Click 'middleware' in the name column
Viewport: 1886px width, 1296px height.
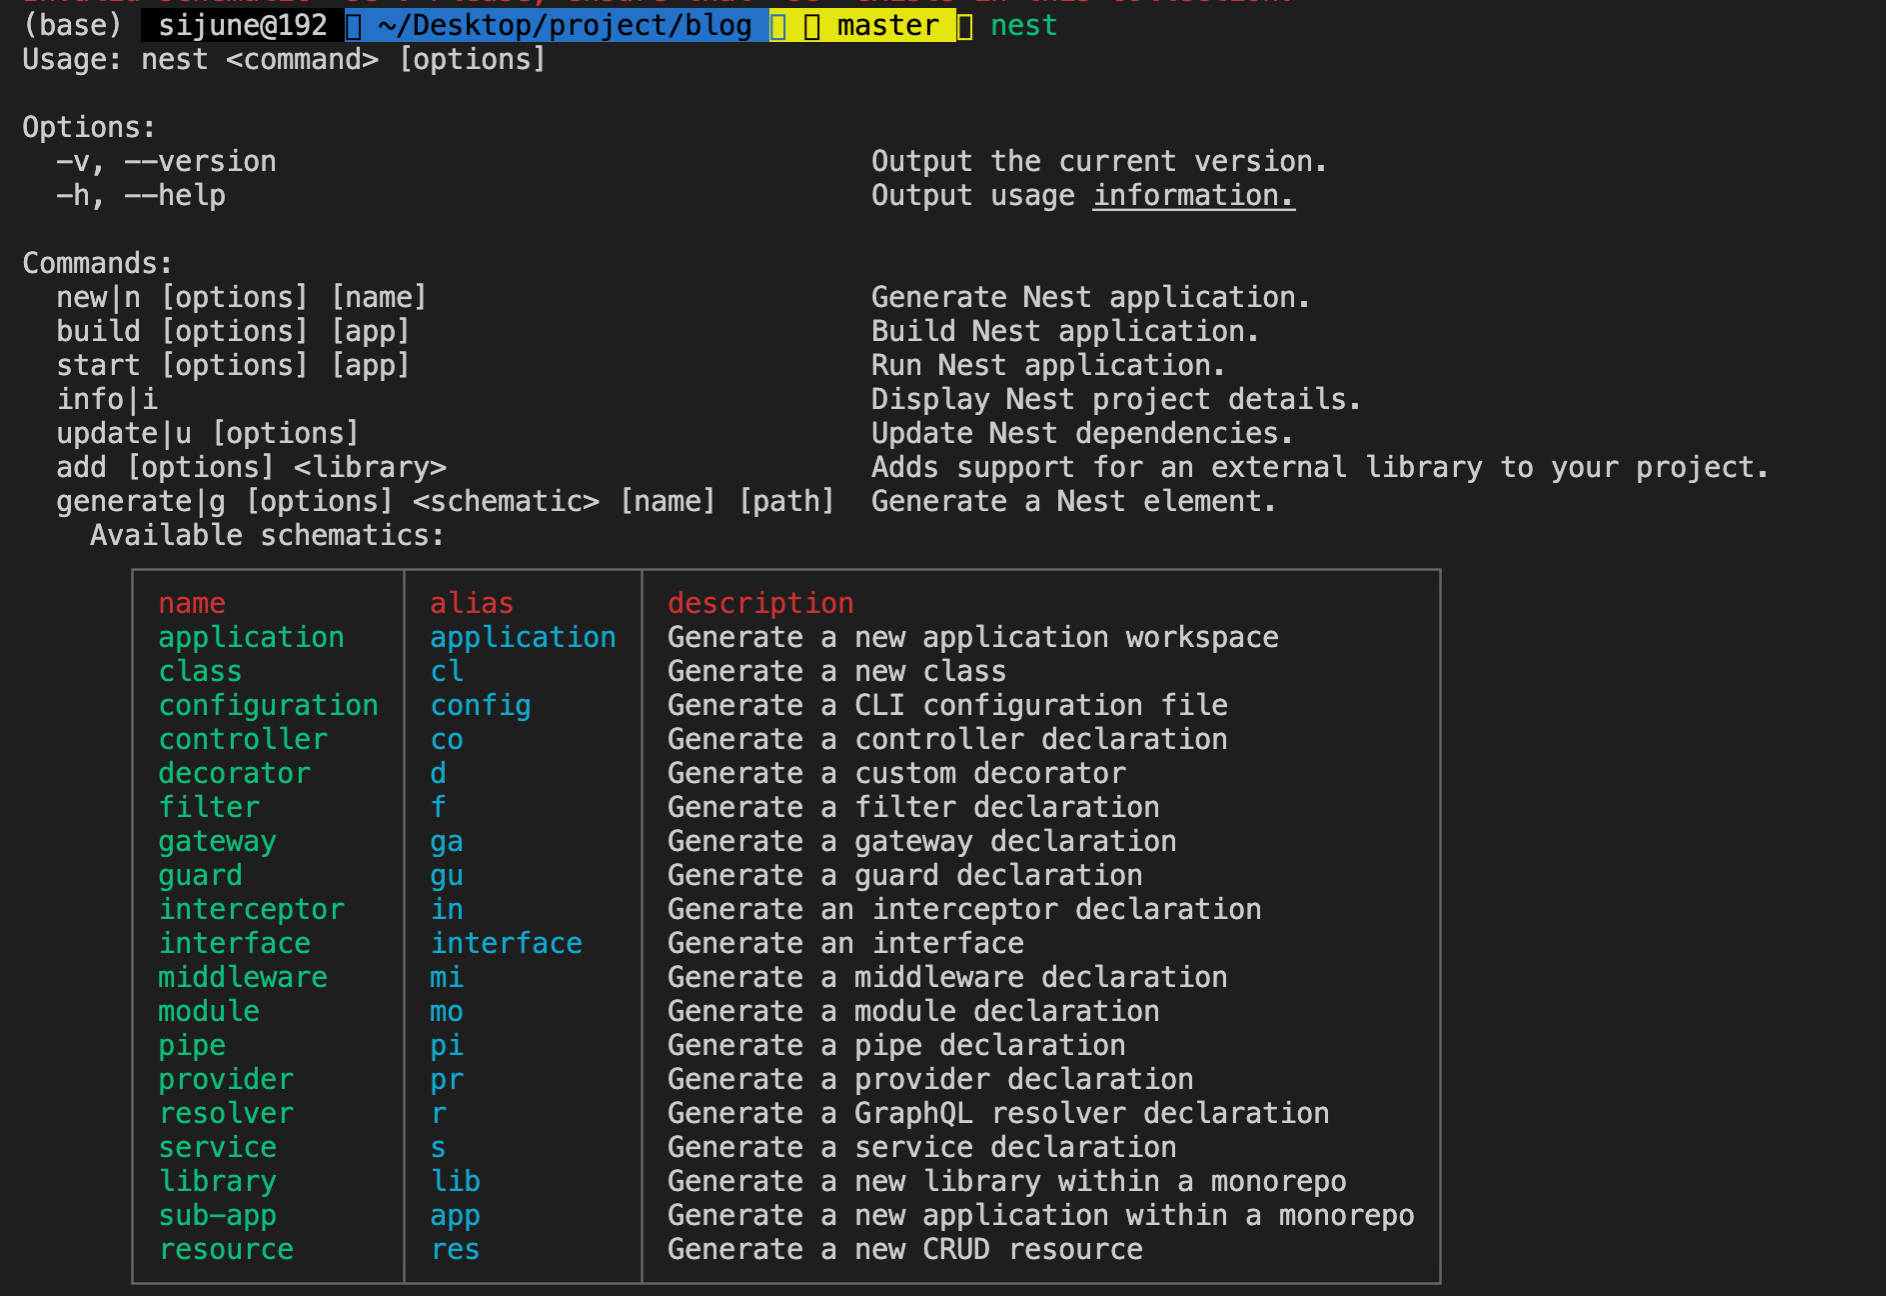coord(243,977)
